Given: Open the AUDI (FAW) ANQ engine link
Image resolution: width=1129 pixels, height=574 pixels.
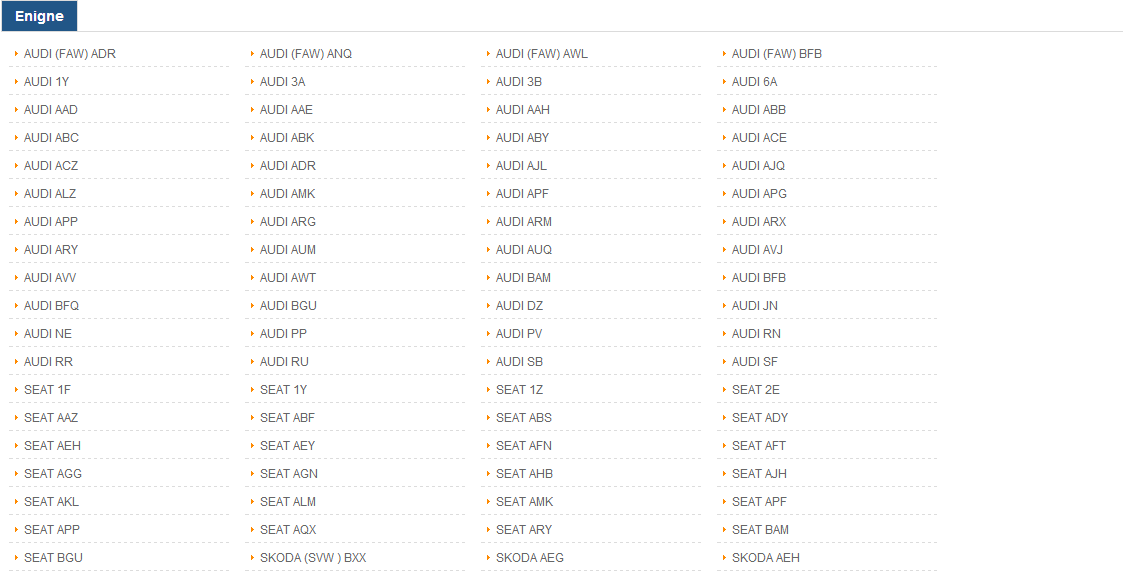Looking at the screenshot, I should (x=305, y=53).
